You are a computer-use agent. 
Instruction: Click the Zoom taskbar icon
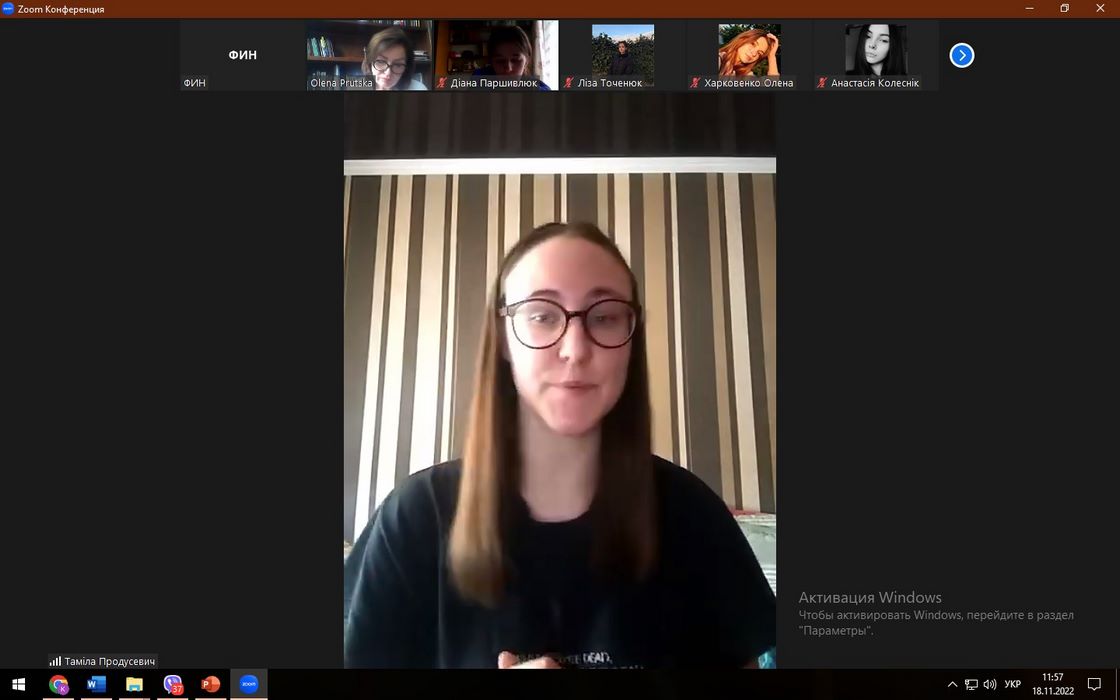coord(249,685)
